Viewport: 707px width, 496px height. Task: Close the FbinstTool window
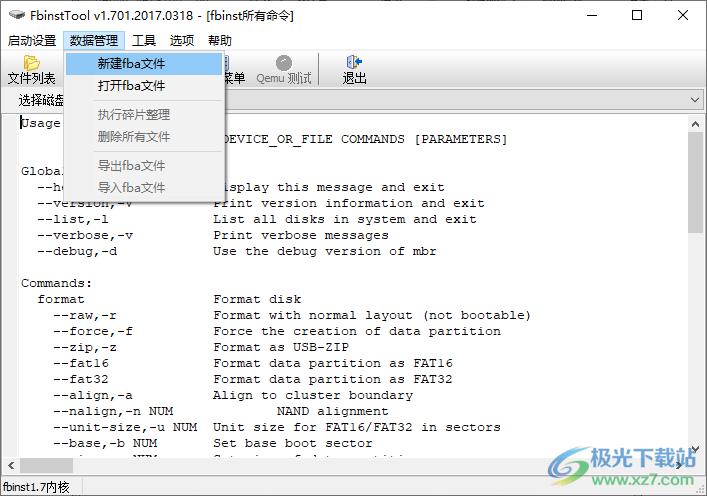point(683,15)
